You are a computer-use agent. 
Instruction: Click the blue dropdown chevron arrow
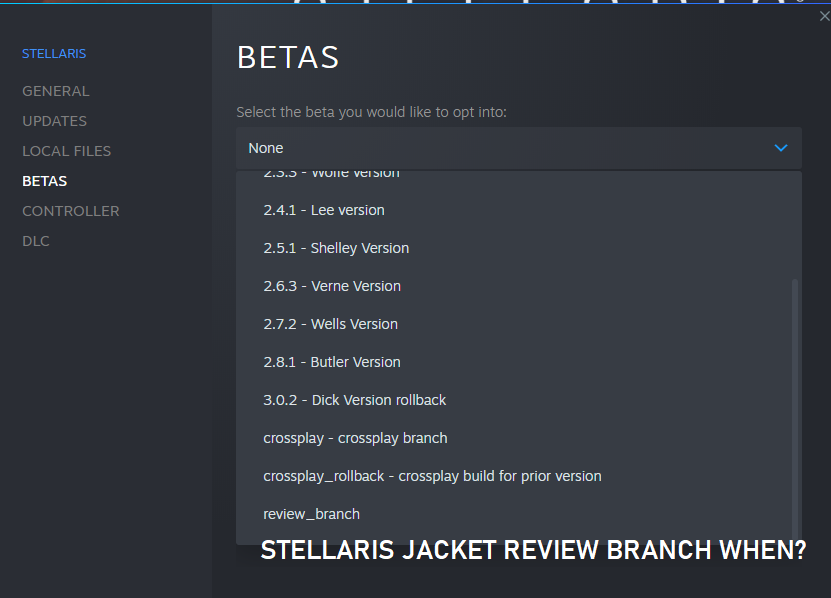(781, 148)
